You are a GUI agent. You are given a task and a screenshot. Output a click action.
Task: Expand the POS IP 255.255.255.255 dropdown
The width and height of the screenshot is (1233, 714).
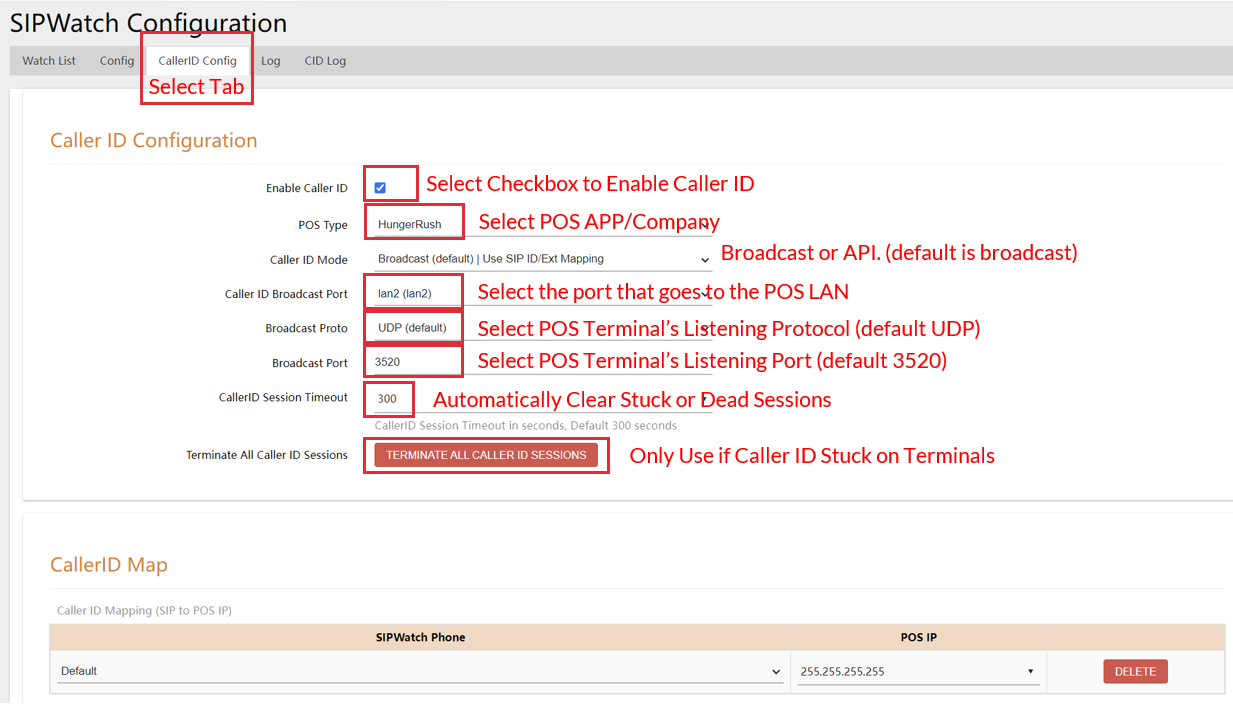[x=916, y=671]
